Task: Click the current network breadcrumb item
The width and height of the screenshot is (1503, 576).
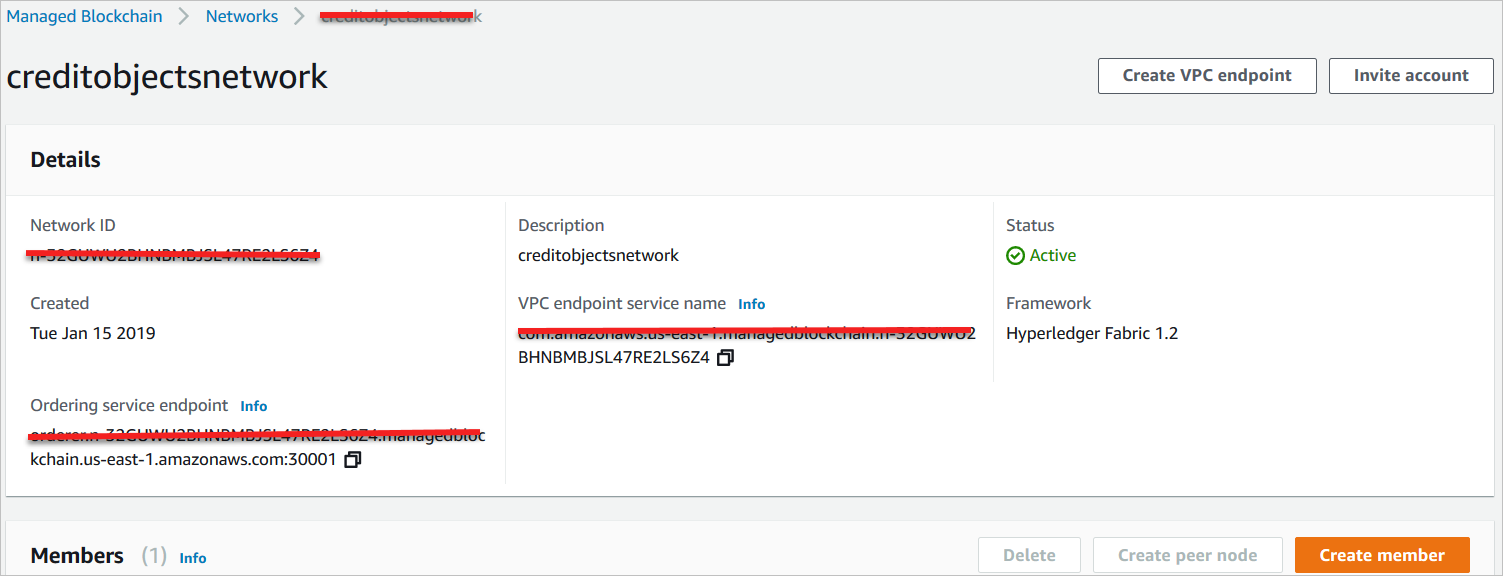Action: (x=400, y=17)
